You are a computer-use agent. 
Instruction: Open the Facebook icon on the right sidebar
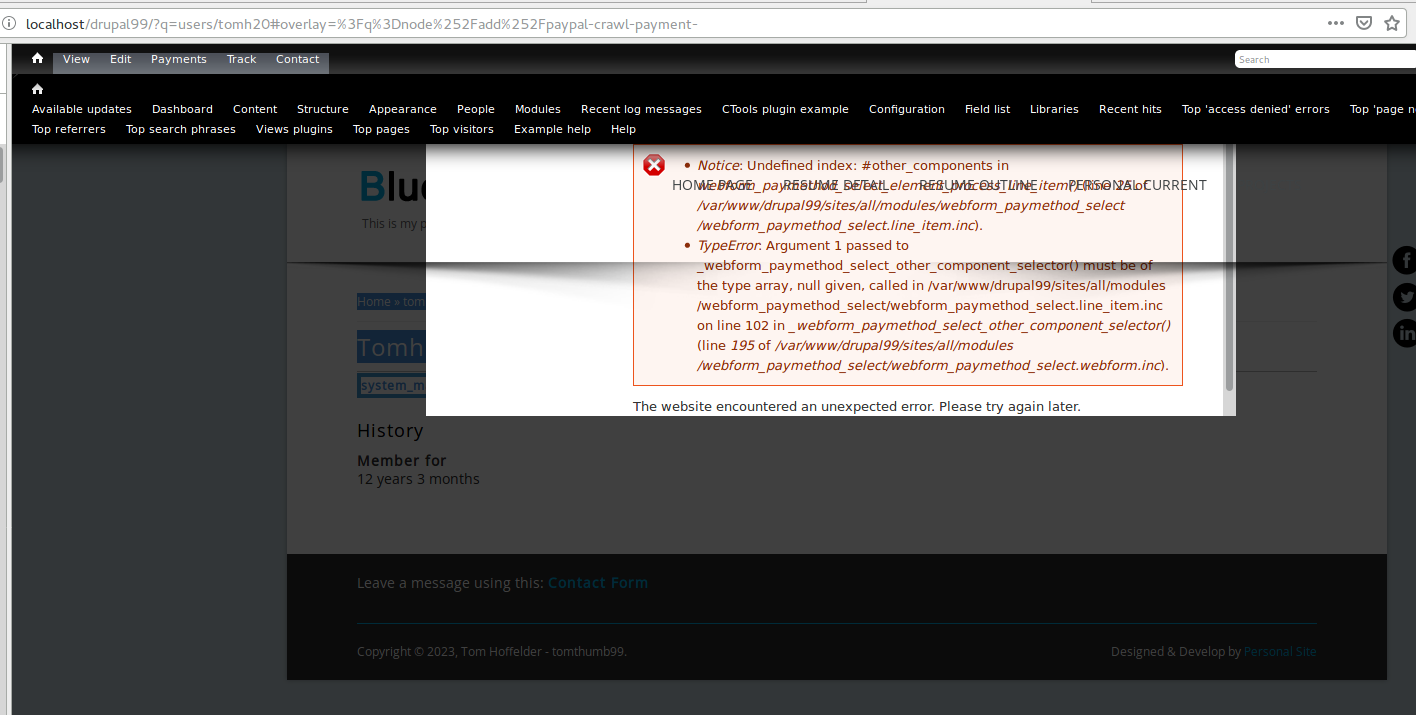tap(1404, 260)
